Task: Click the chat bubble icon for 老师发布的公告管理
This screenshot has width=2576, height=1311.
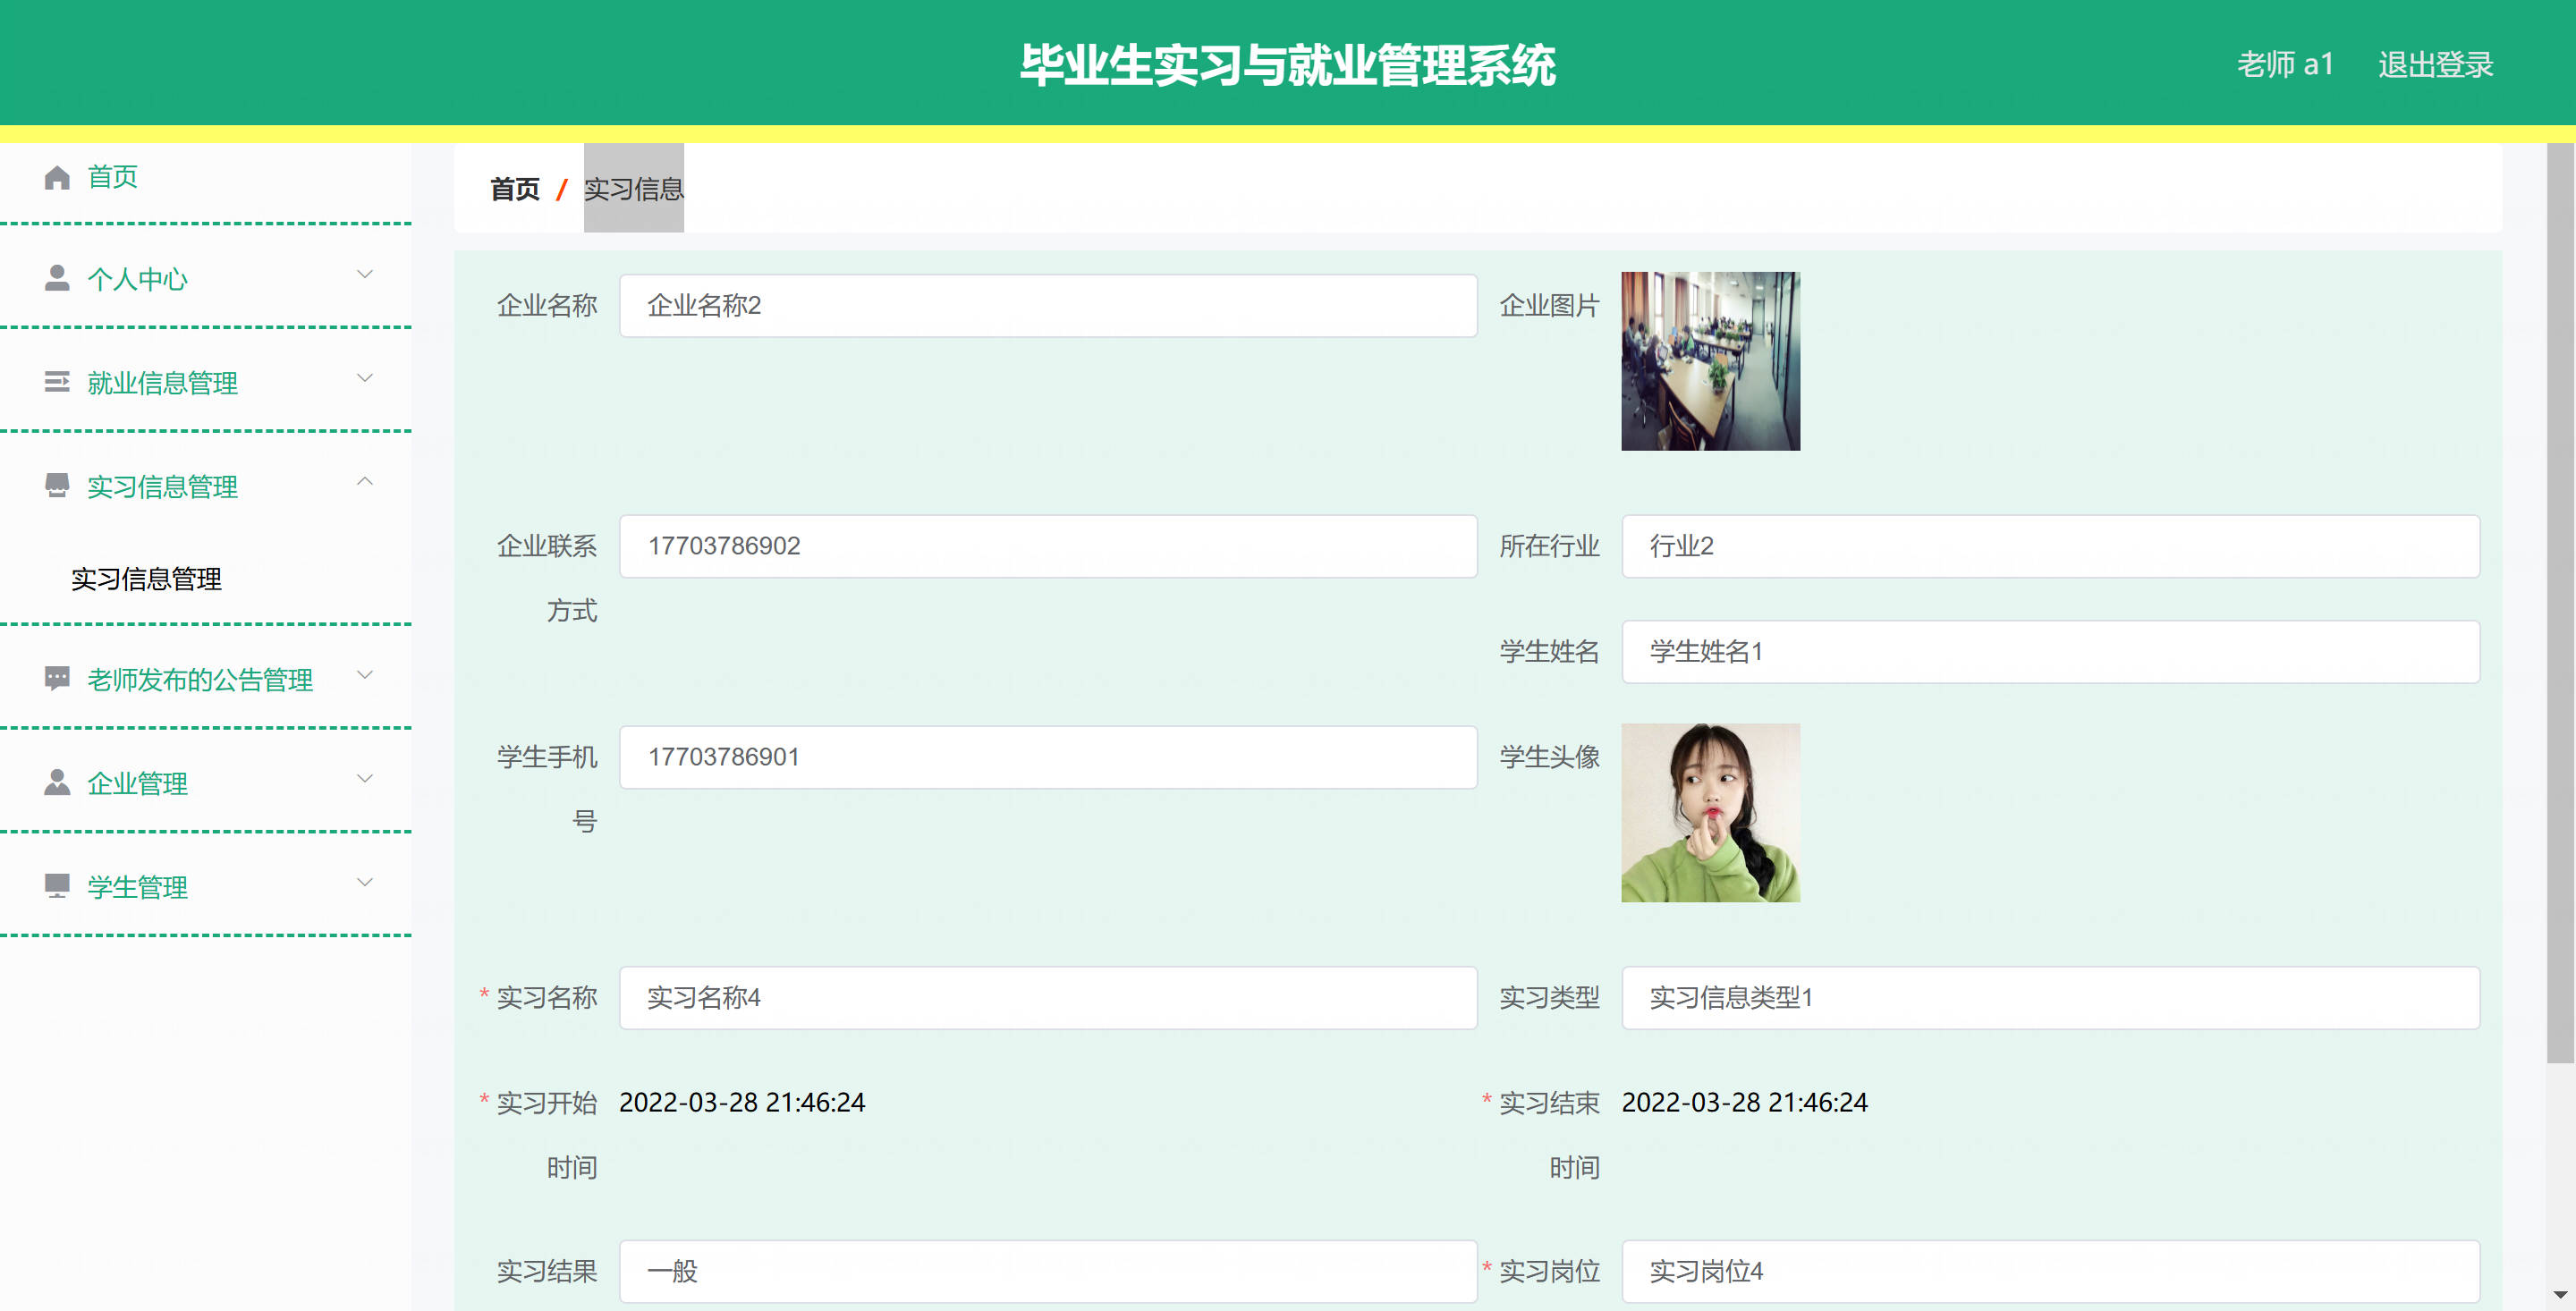Action: coord(57,679)
